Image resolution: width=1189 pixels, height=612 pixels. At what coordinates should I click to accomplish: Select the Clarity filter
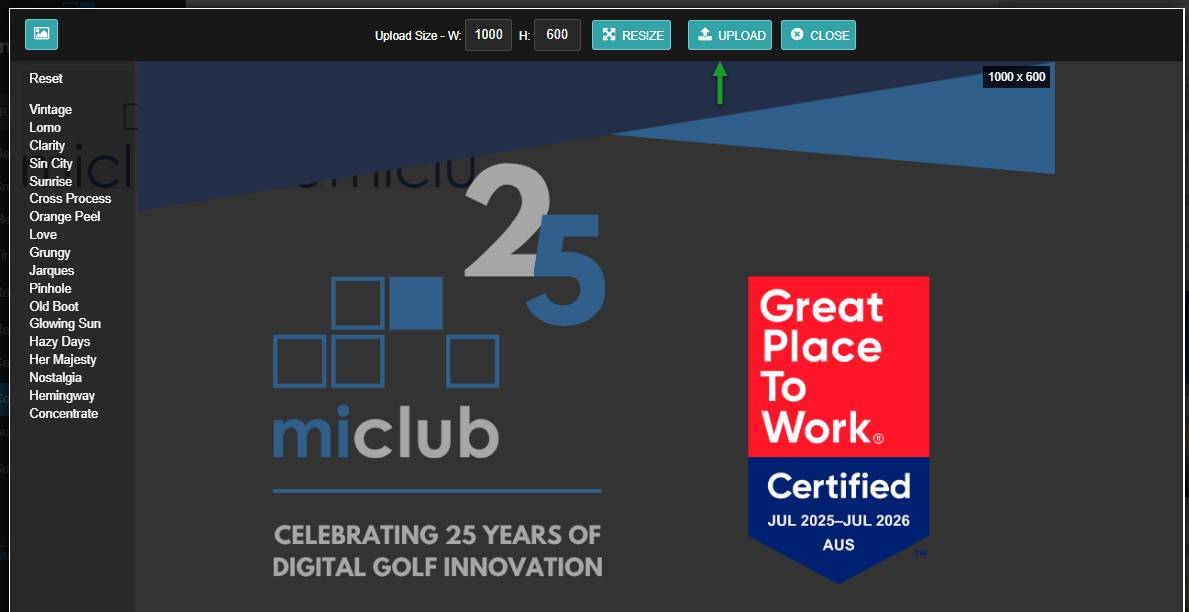click(x=47, y=146)
